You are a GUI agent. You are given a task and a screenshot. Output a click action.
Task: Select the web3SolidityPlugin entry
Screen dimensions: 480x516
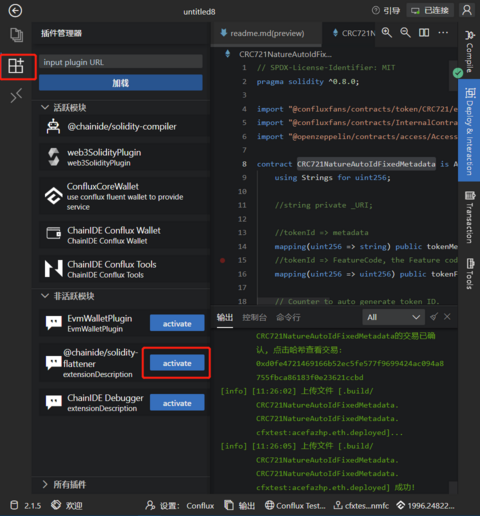pyautogui.click(x=124, y=157)
